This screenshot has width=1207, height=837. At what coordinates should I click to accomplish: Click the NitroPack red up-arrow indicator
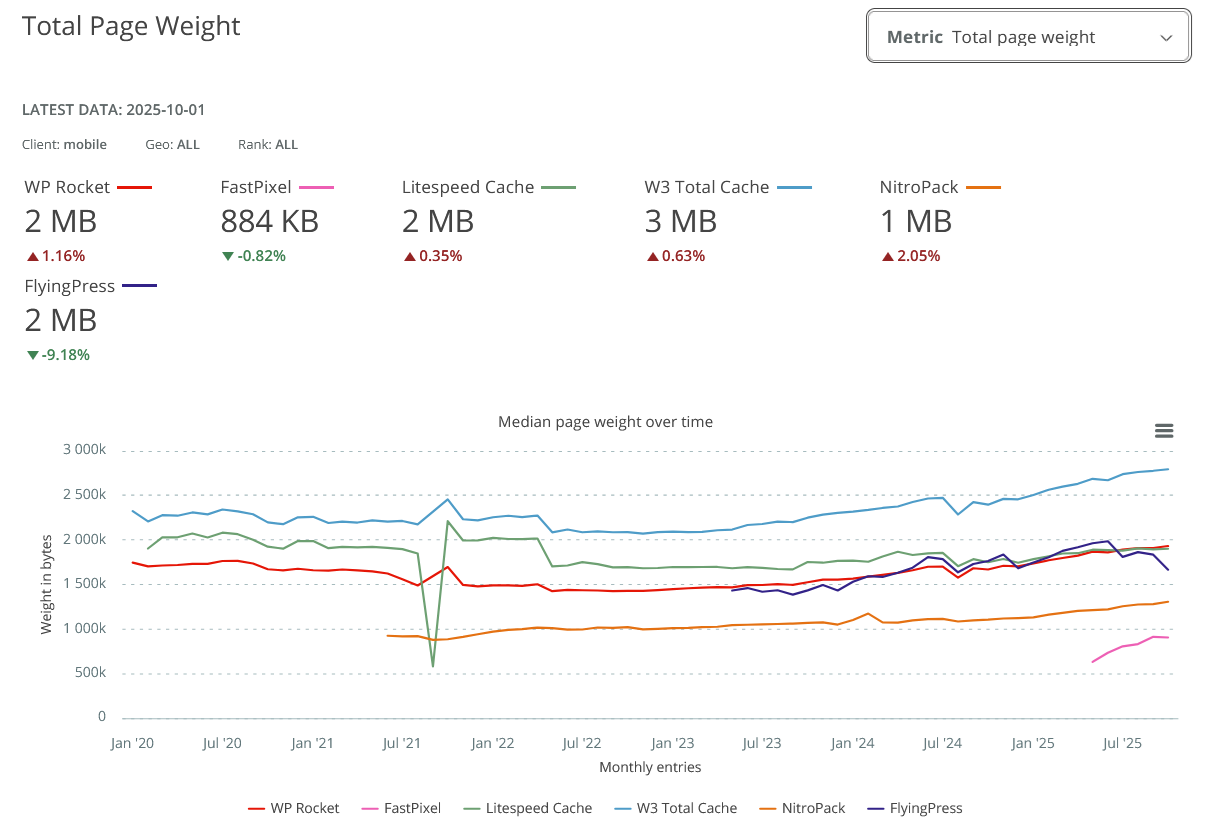pyautogui.click(x=888, y=256)
